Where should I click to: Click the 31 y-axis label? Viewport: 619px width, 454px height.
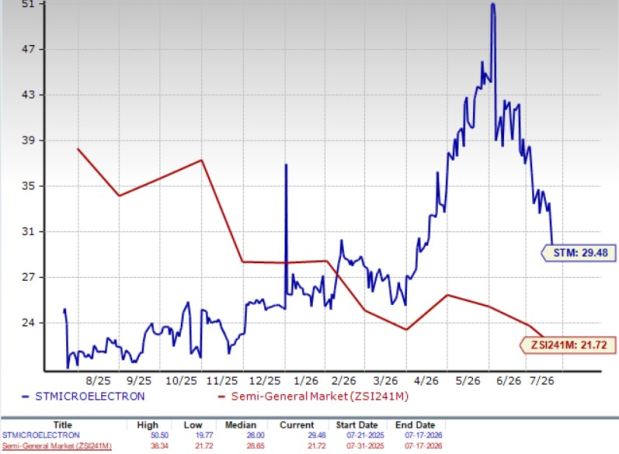pos(28,231)
